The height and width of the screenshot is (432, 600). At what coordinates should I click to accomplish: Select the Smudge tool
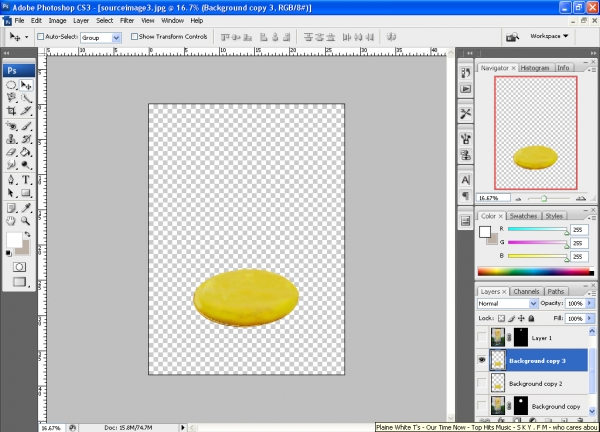coord(11,165)
